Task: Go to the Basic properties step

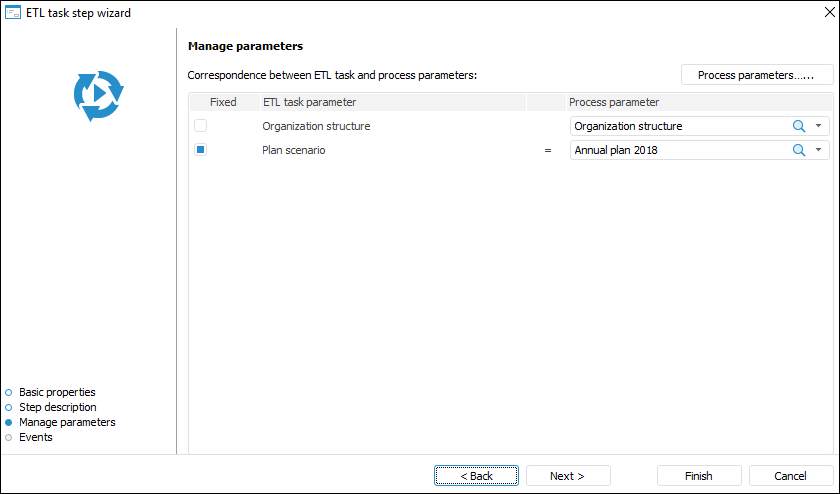Action: click(x=57, y=392)
